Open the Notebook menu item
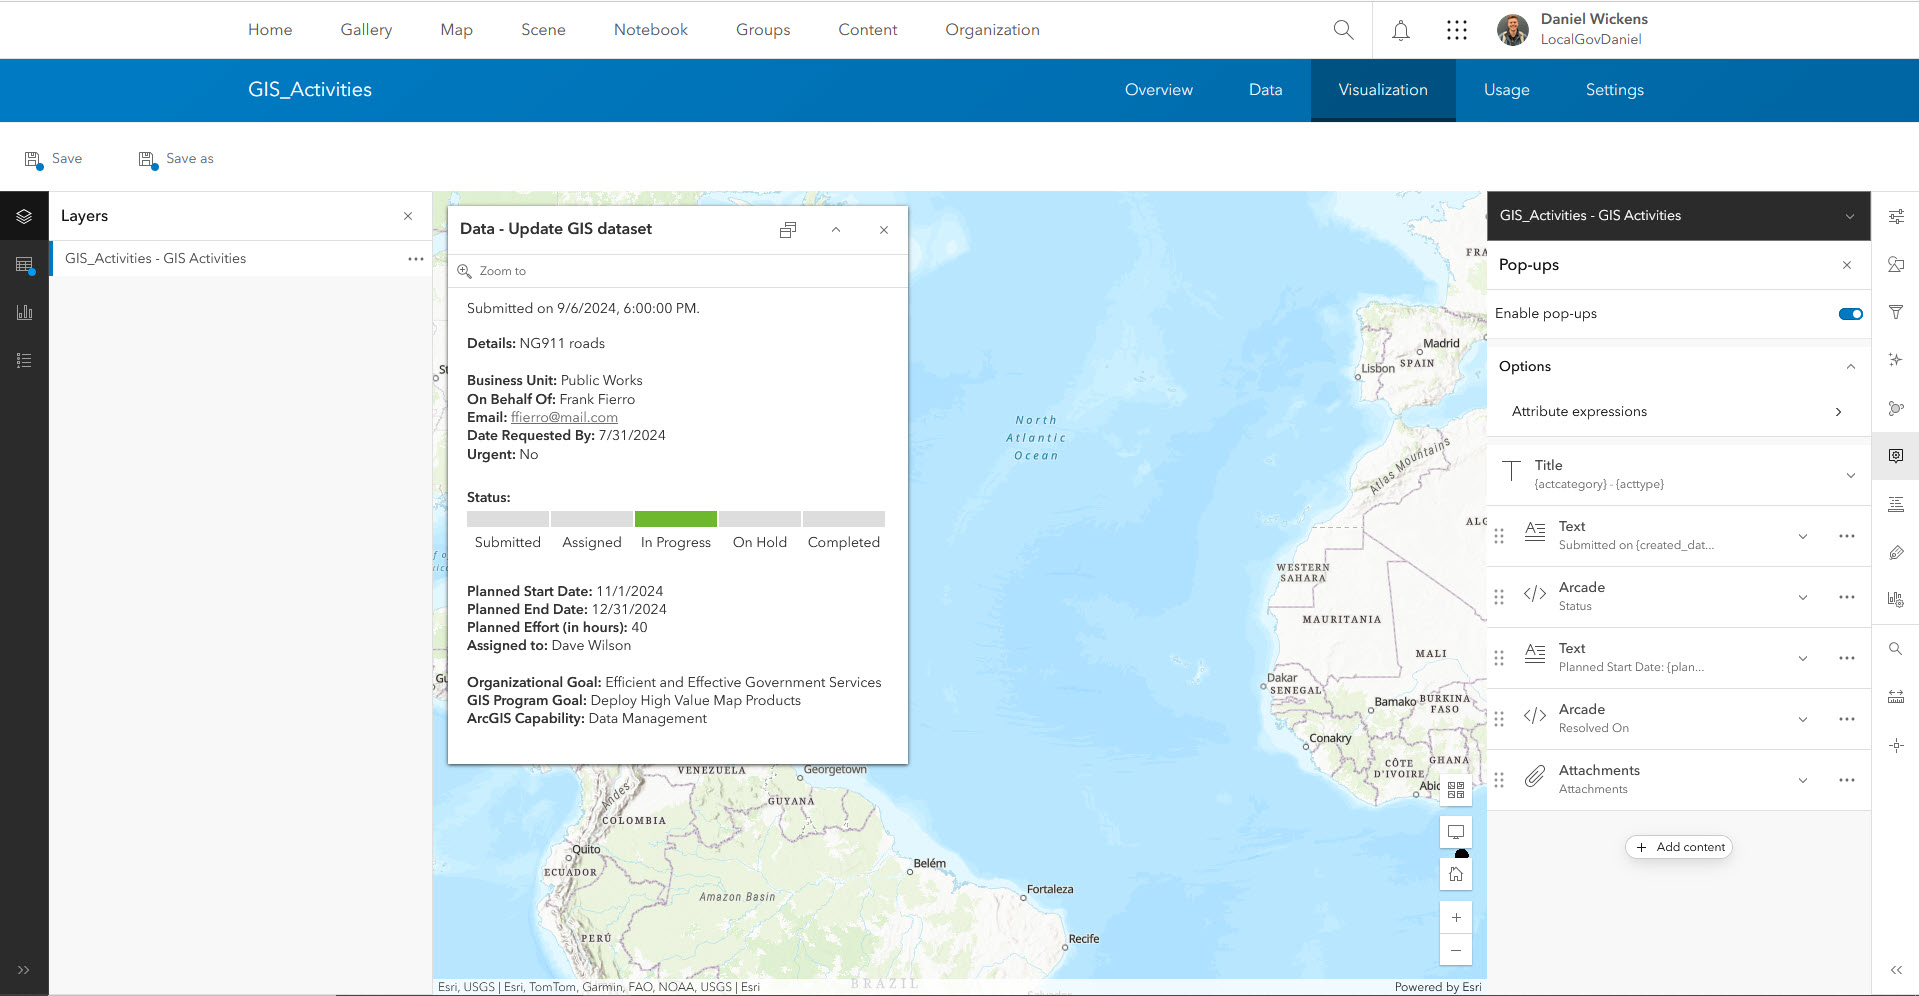 click(650, 30)
